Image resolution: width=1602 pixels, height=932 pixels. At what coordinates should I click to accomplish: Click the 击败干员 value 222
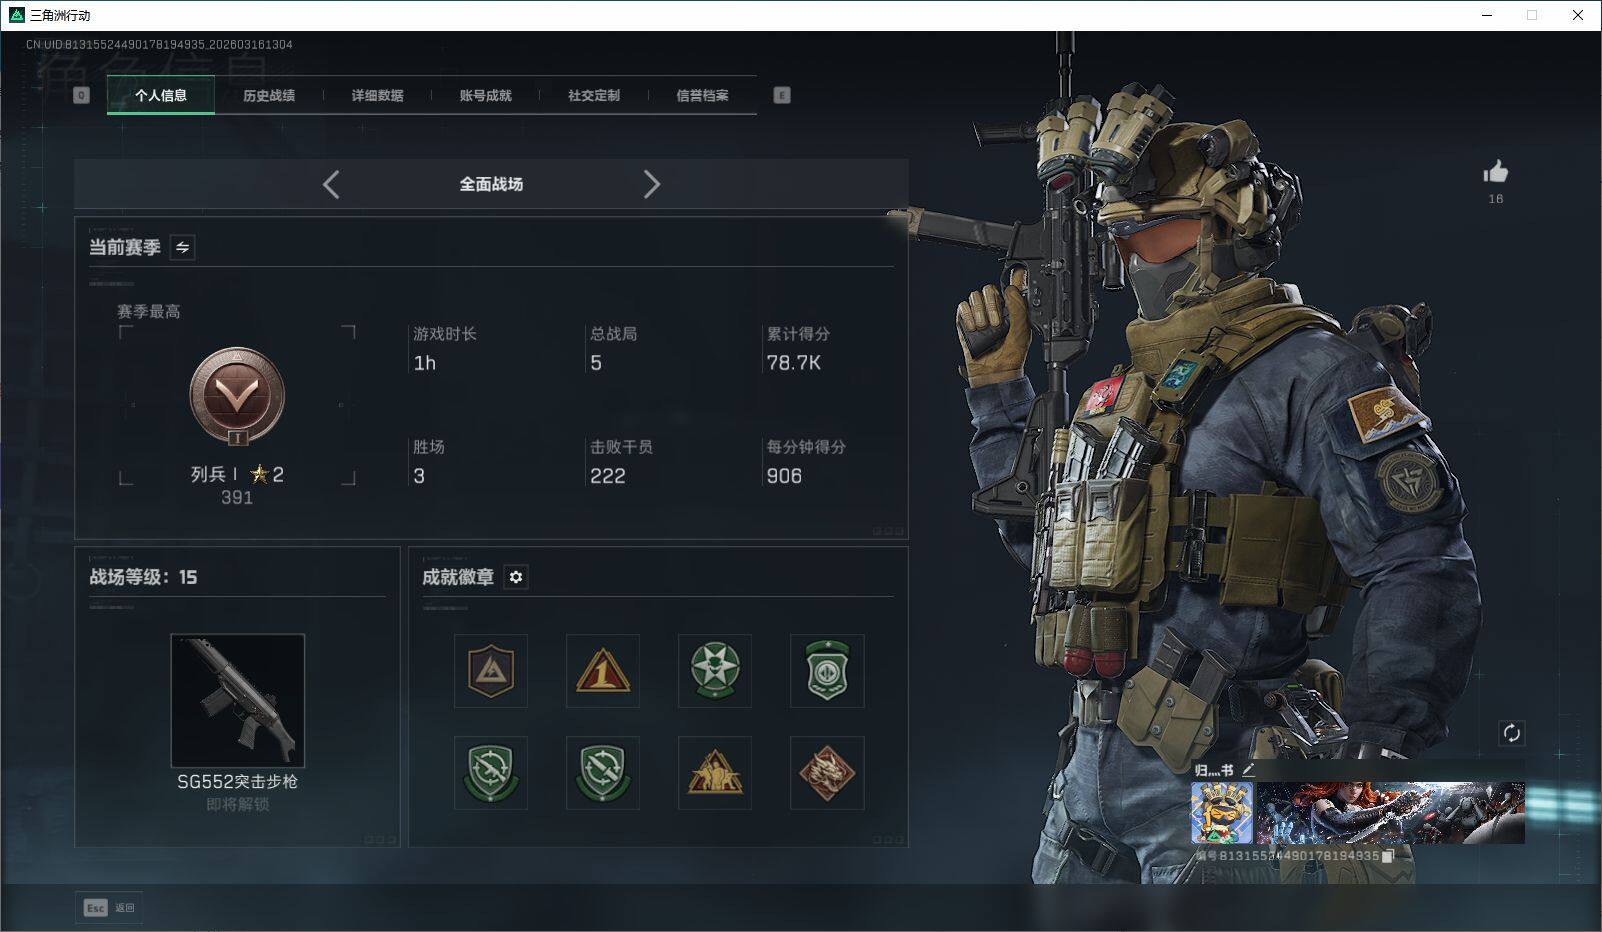pos(608,476)
